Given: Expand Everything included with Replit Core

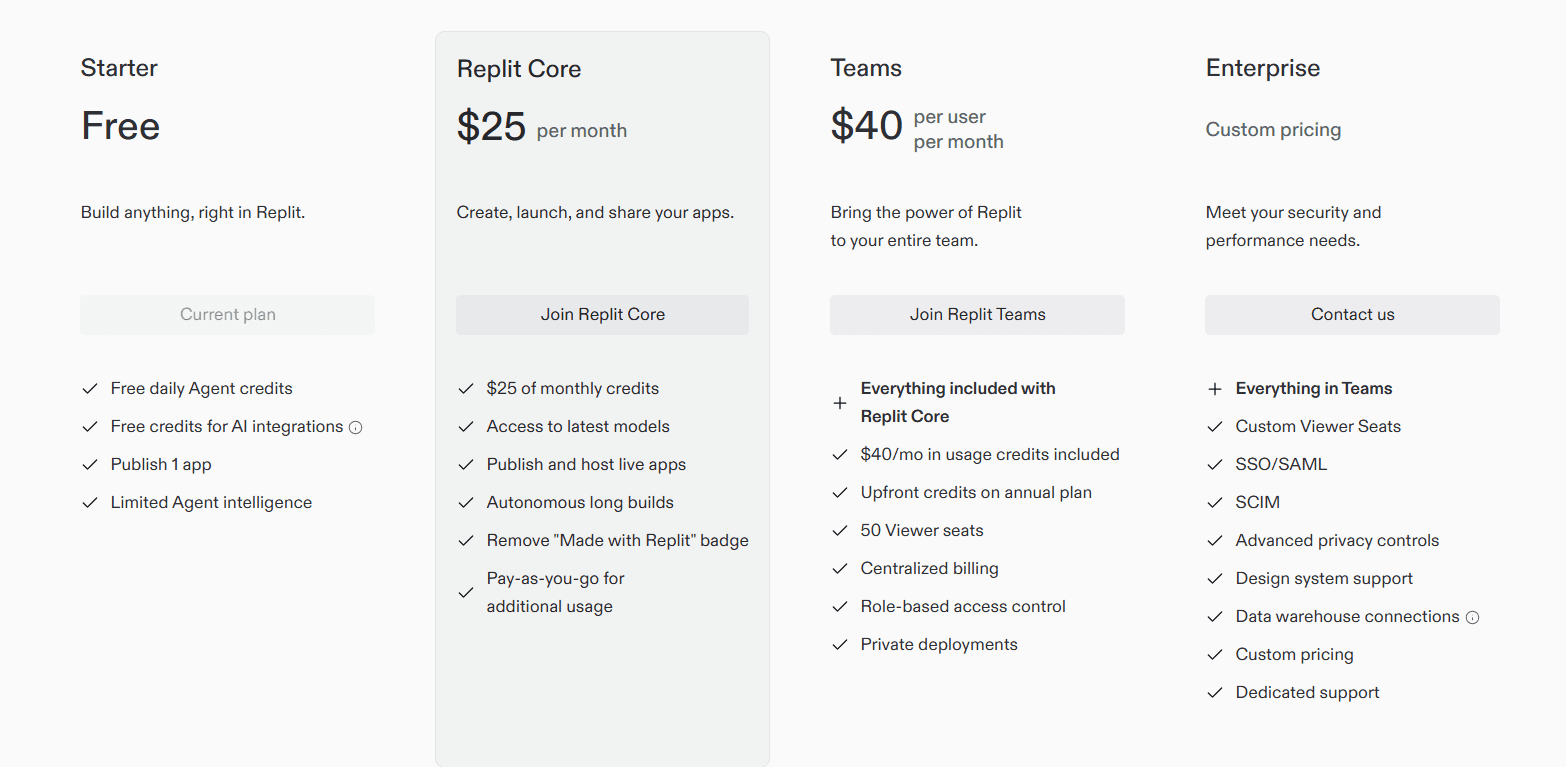Looking at the screenshot, I should pos(840,402).
